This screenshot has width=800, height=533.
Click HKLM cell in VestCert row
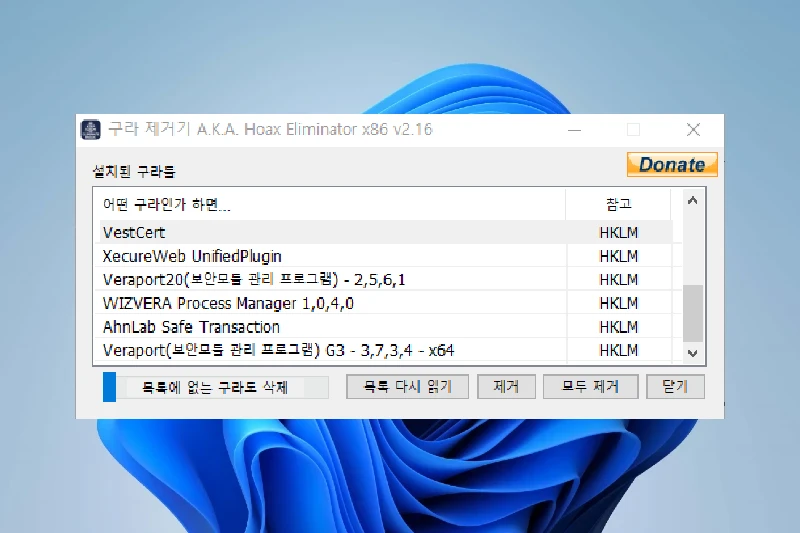pos(618,233)
